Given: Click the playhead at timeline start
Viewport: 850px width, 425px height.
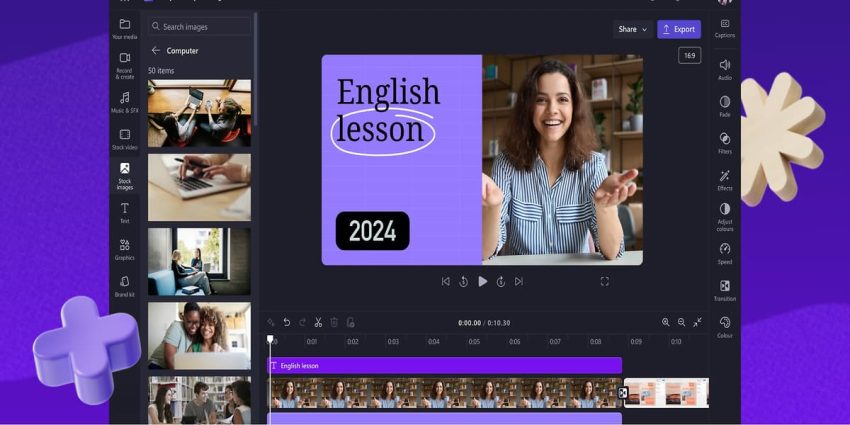Looking at the screenshot, I should [x=270, y=339].
